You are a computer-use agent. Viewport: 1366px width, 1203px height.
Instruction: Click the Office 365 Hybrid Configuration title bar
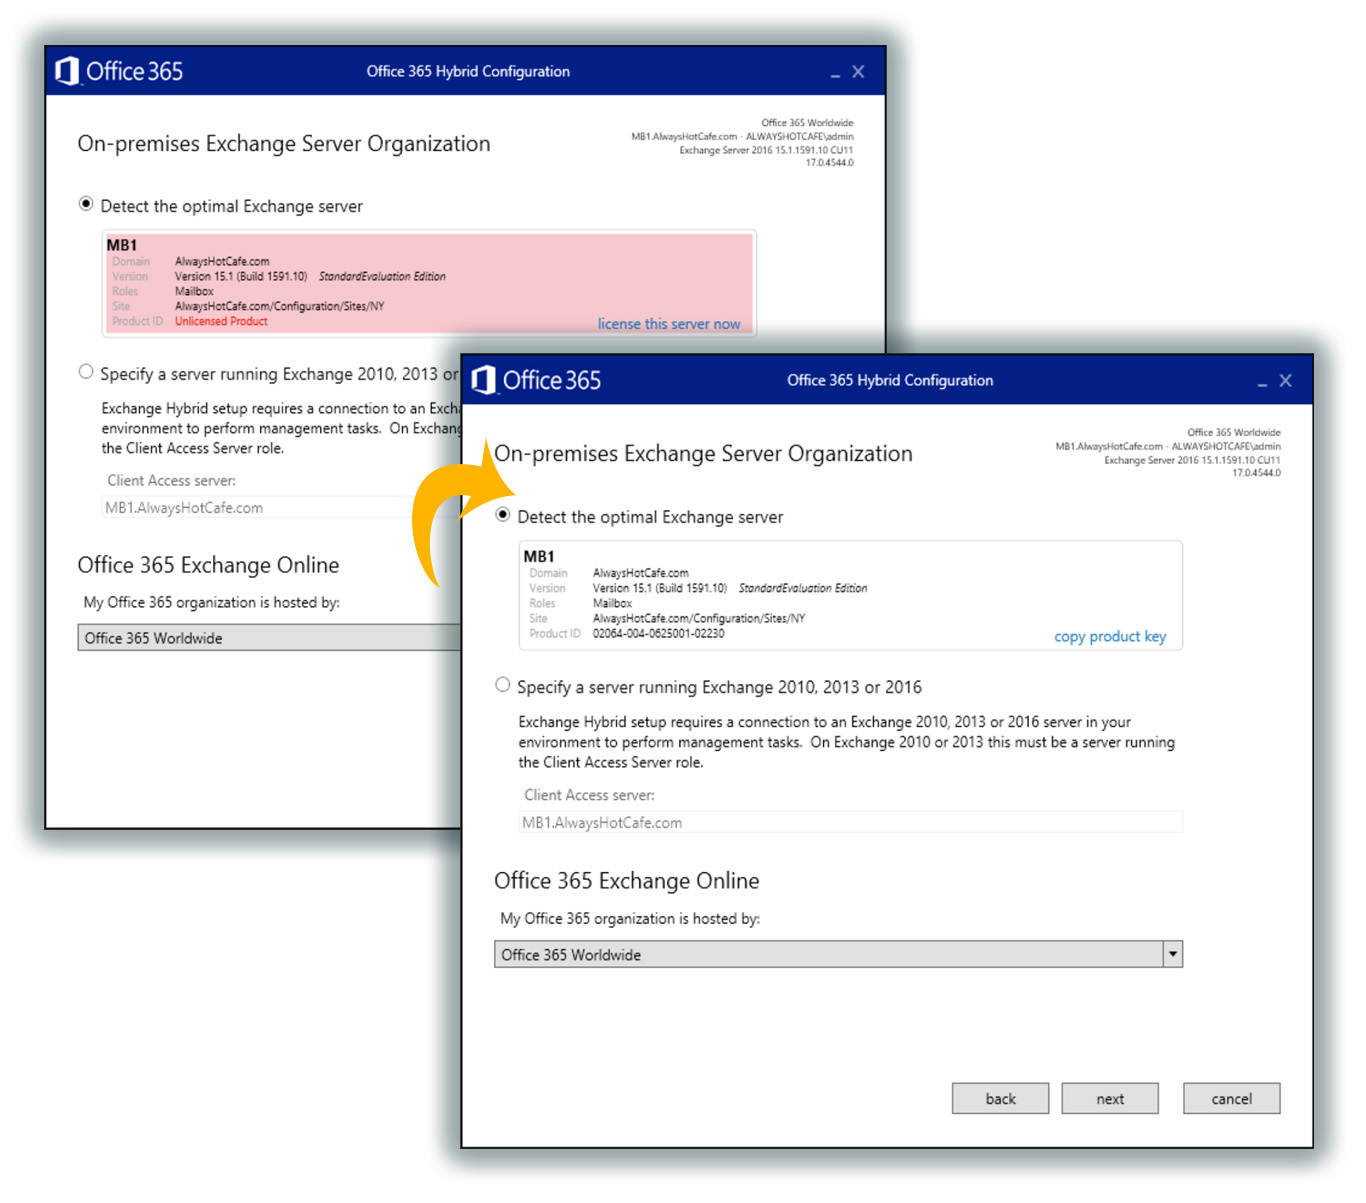(x=889, y=380)
